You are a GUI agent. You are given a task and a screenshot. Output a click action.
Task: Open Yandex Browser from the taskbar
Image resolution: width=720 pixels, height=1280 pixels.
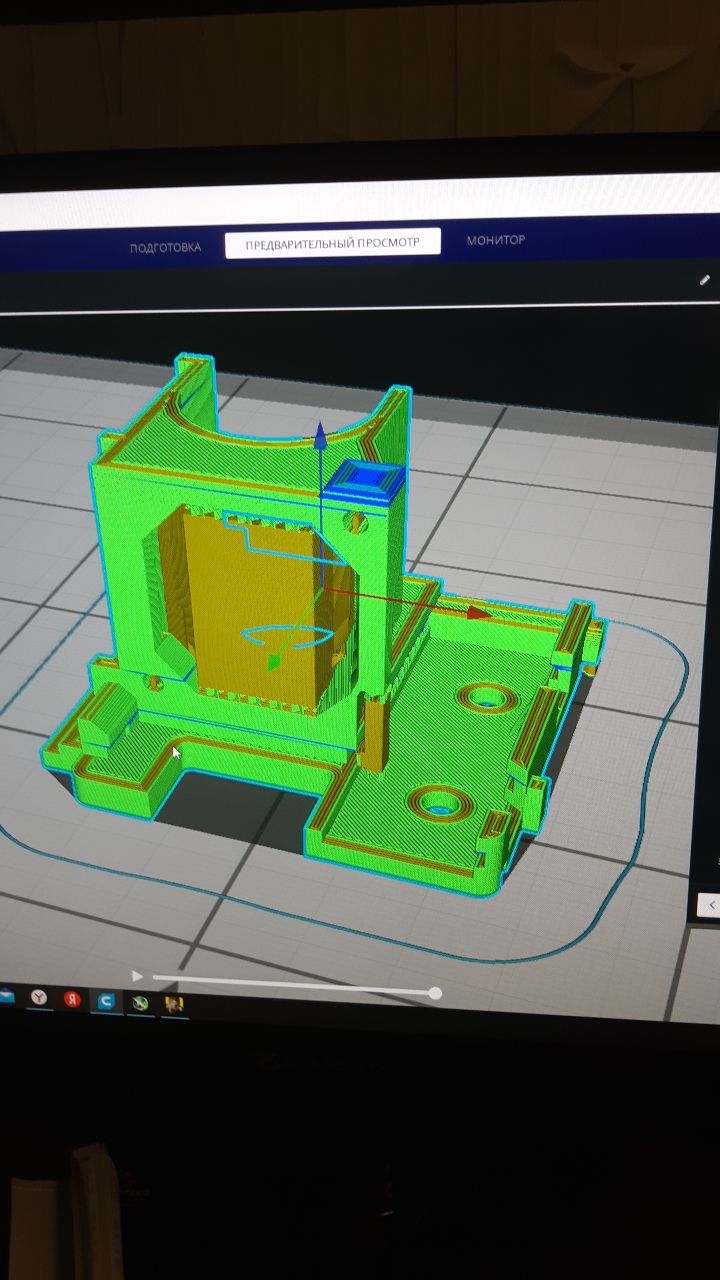(38, 997)
